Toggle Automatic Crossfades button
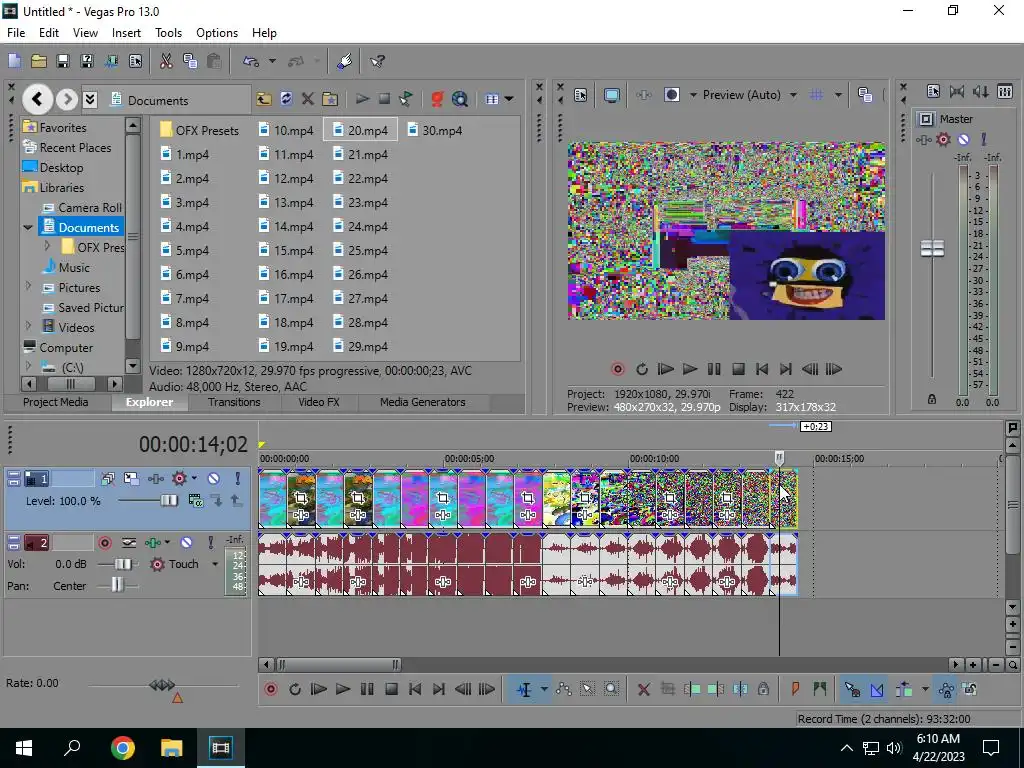Screen dimensions: 1024x768 pos(876,689)
